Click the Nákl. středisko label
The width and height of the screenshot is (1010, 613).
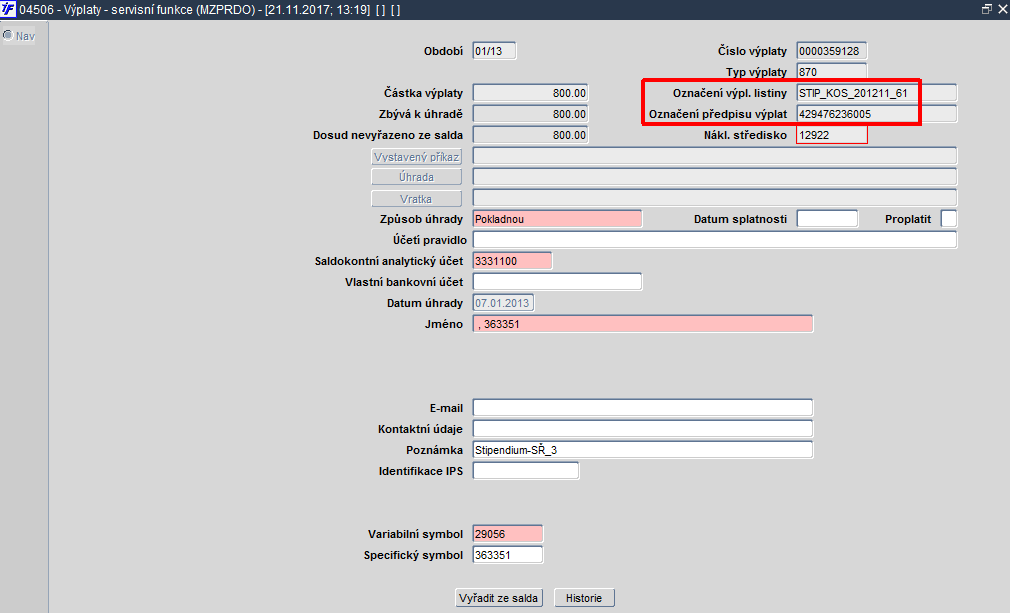pyautogui.click(x=745, y=135)
